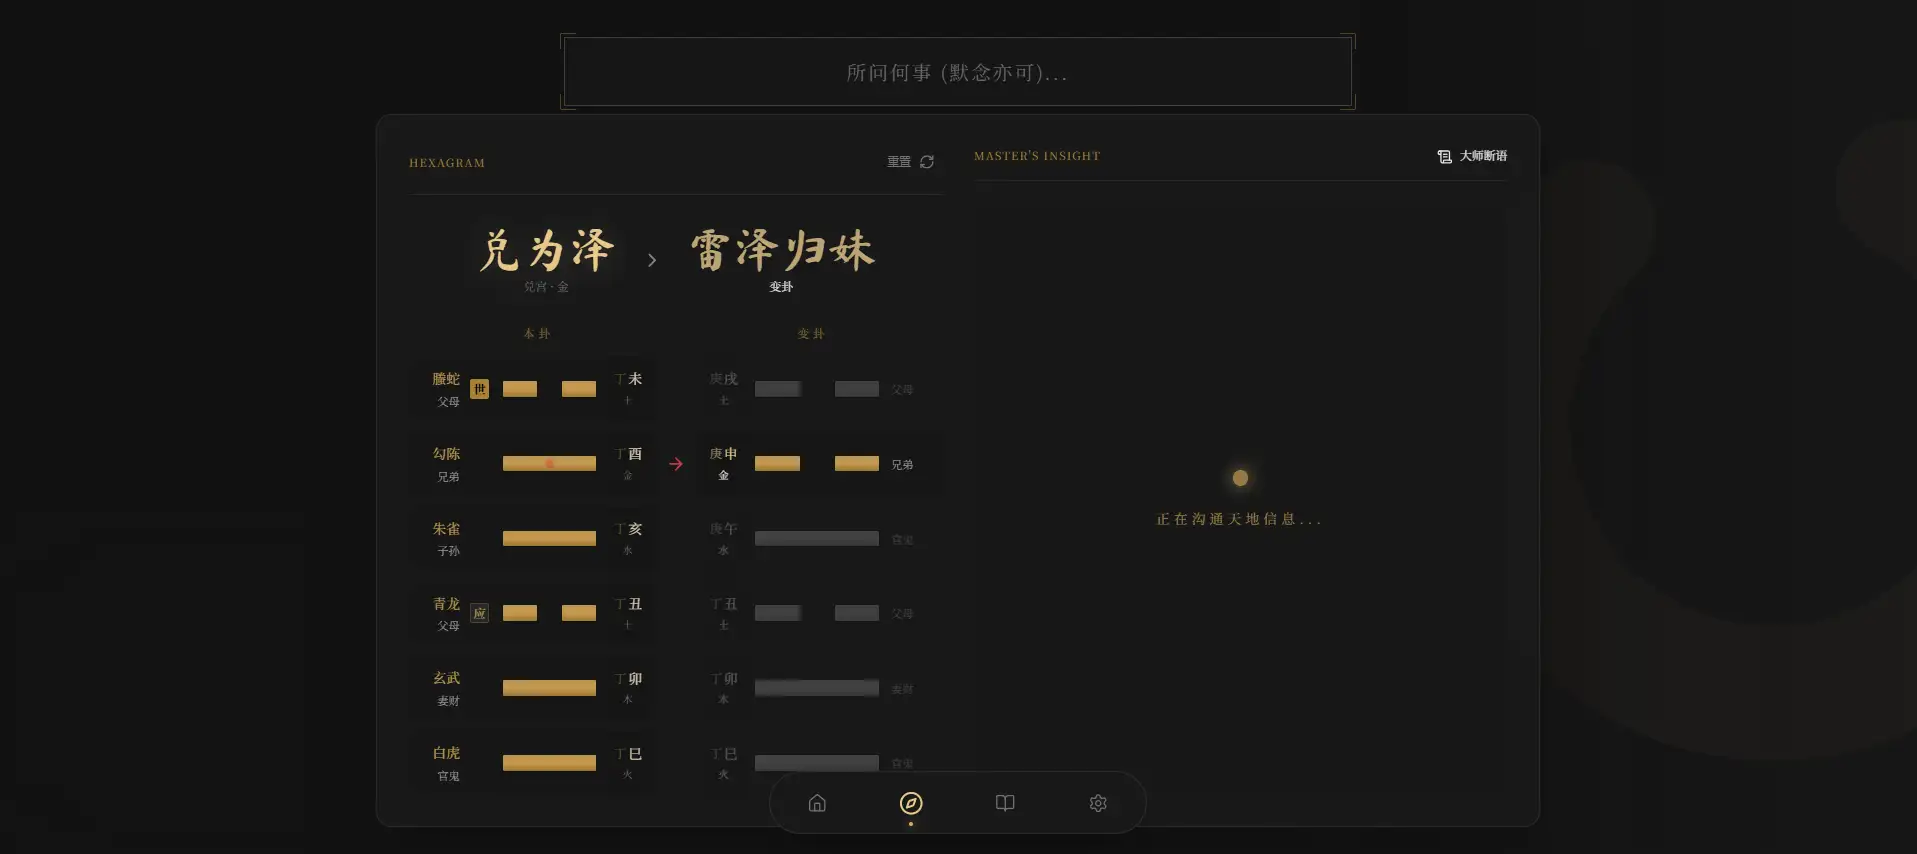Click the 丁酉 stem-branch label

[x=628, y=454]
